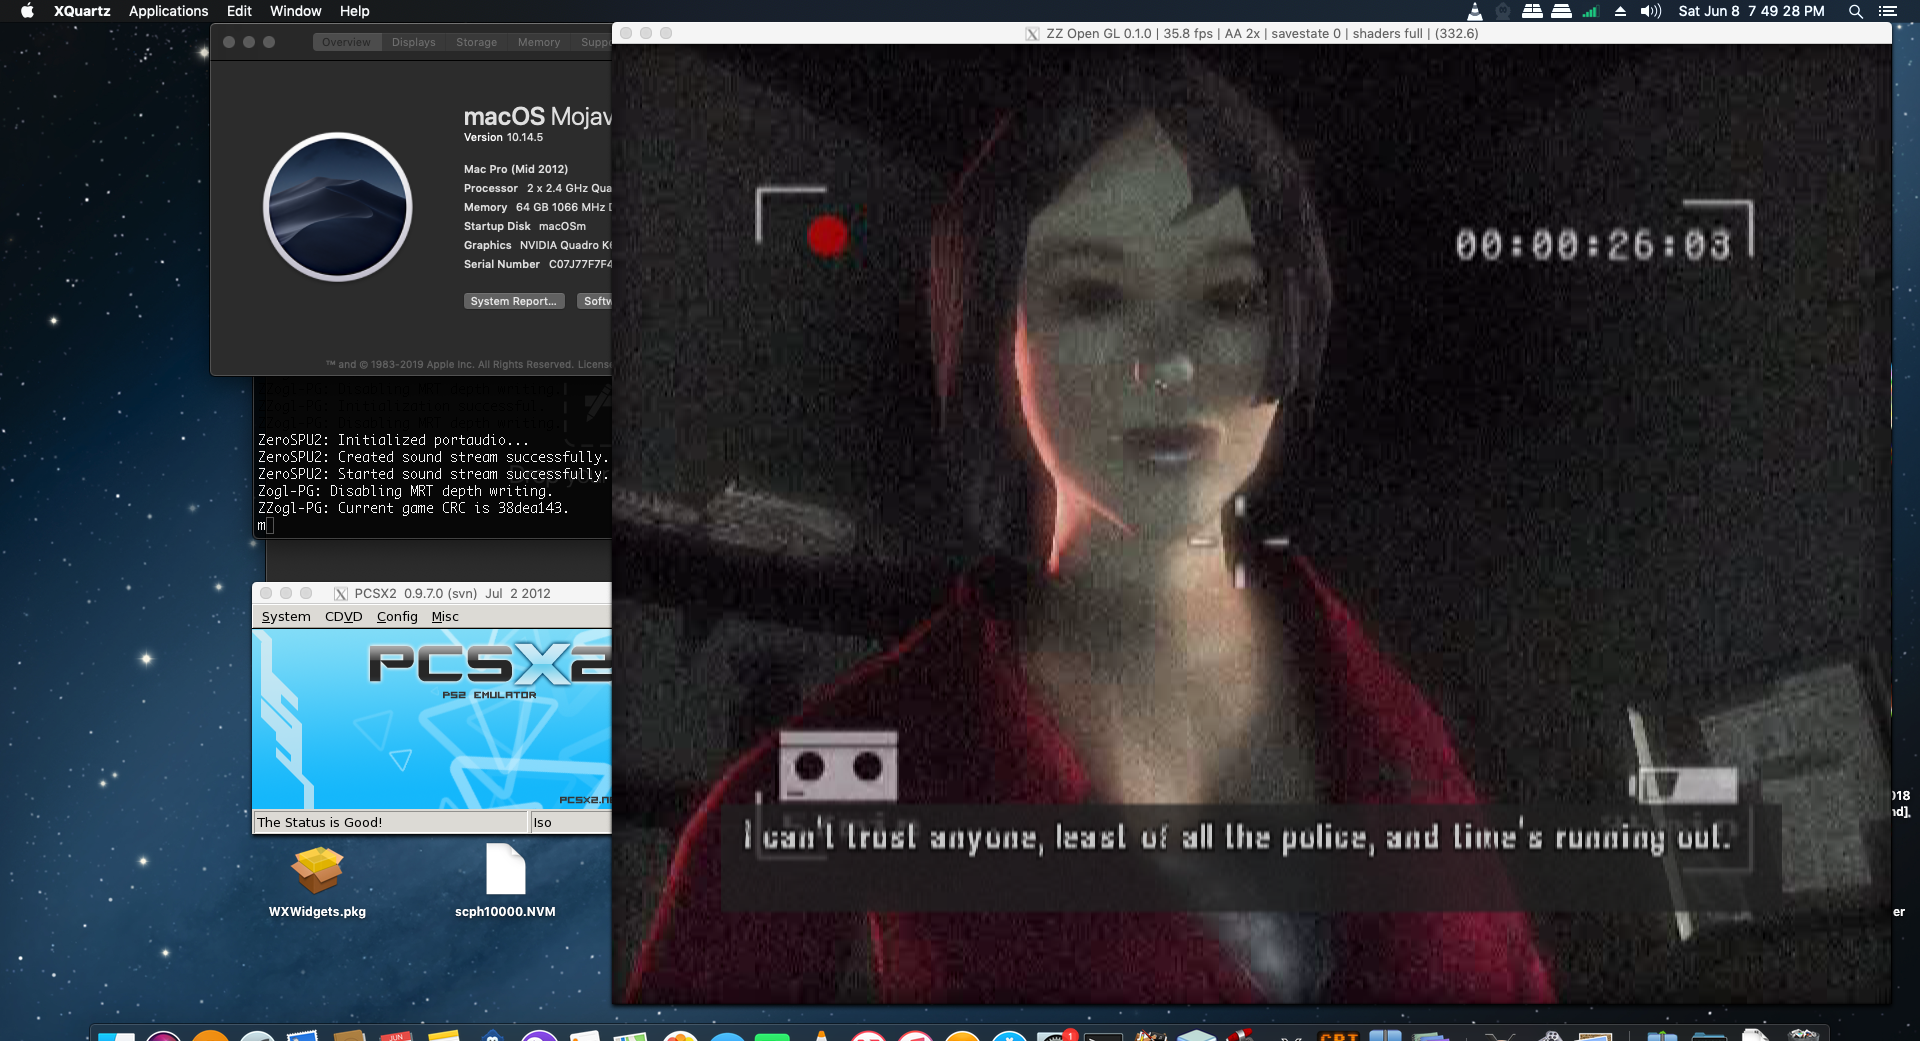Open Calendar (JUN) icon in the Dock
The width and height of the screenshot is (1920, 1041).
pyautogui.click(x=397, y=1036)
